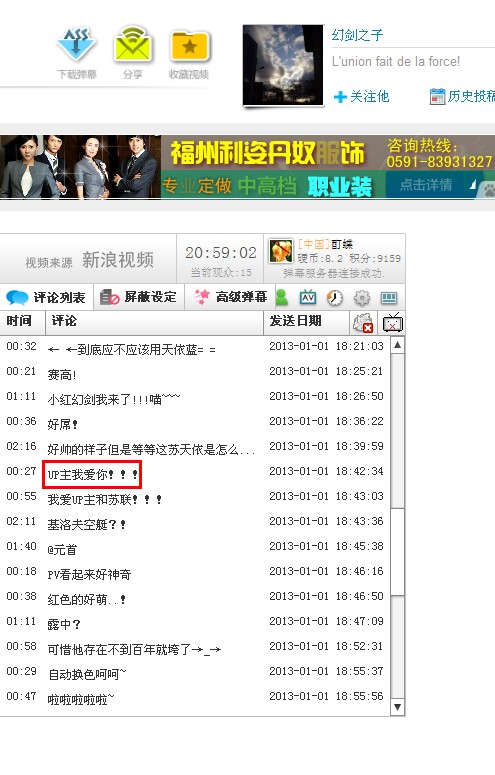
Task: Click the scrollbar down arrow in comment list
Action: tap(397, 707)
